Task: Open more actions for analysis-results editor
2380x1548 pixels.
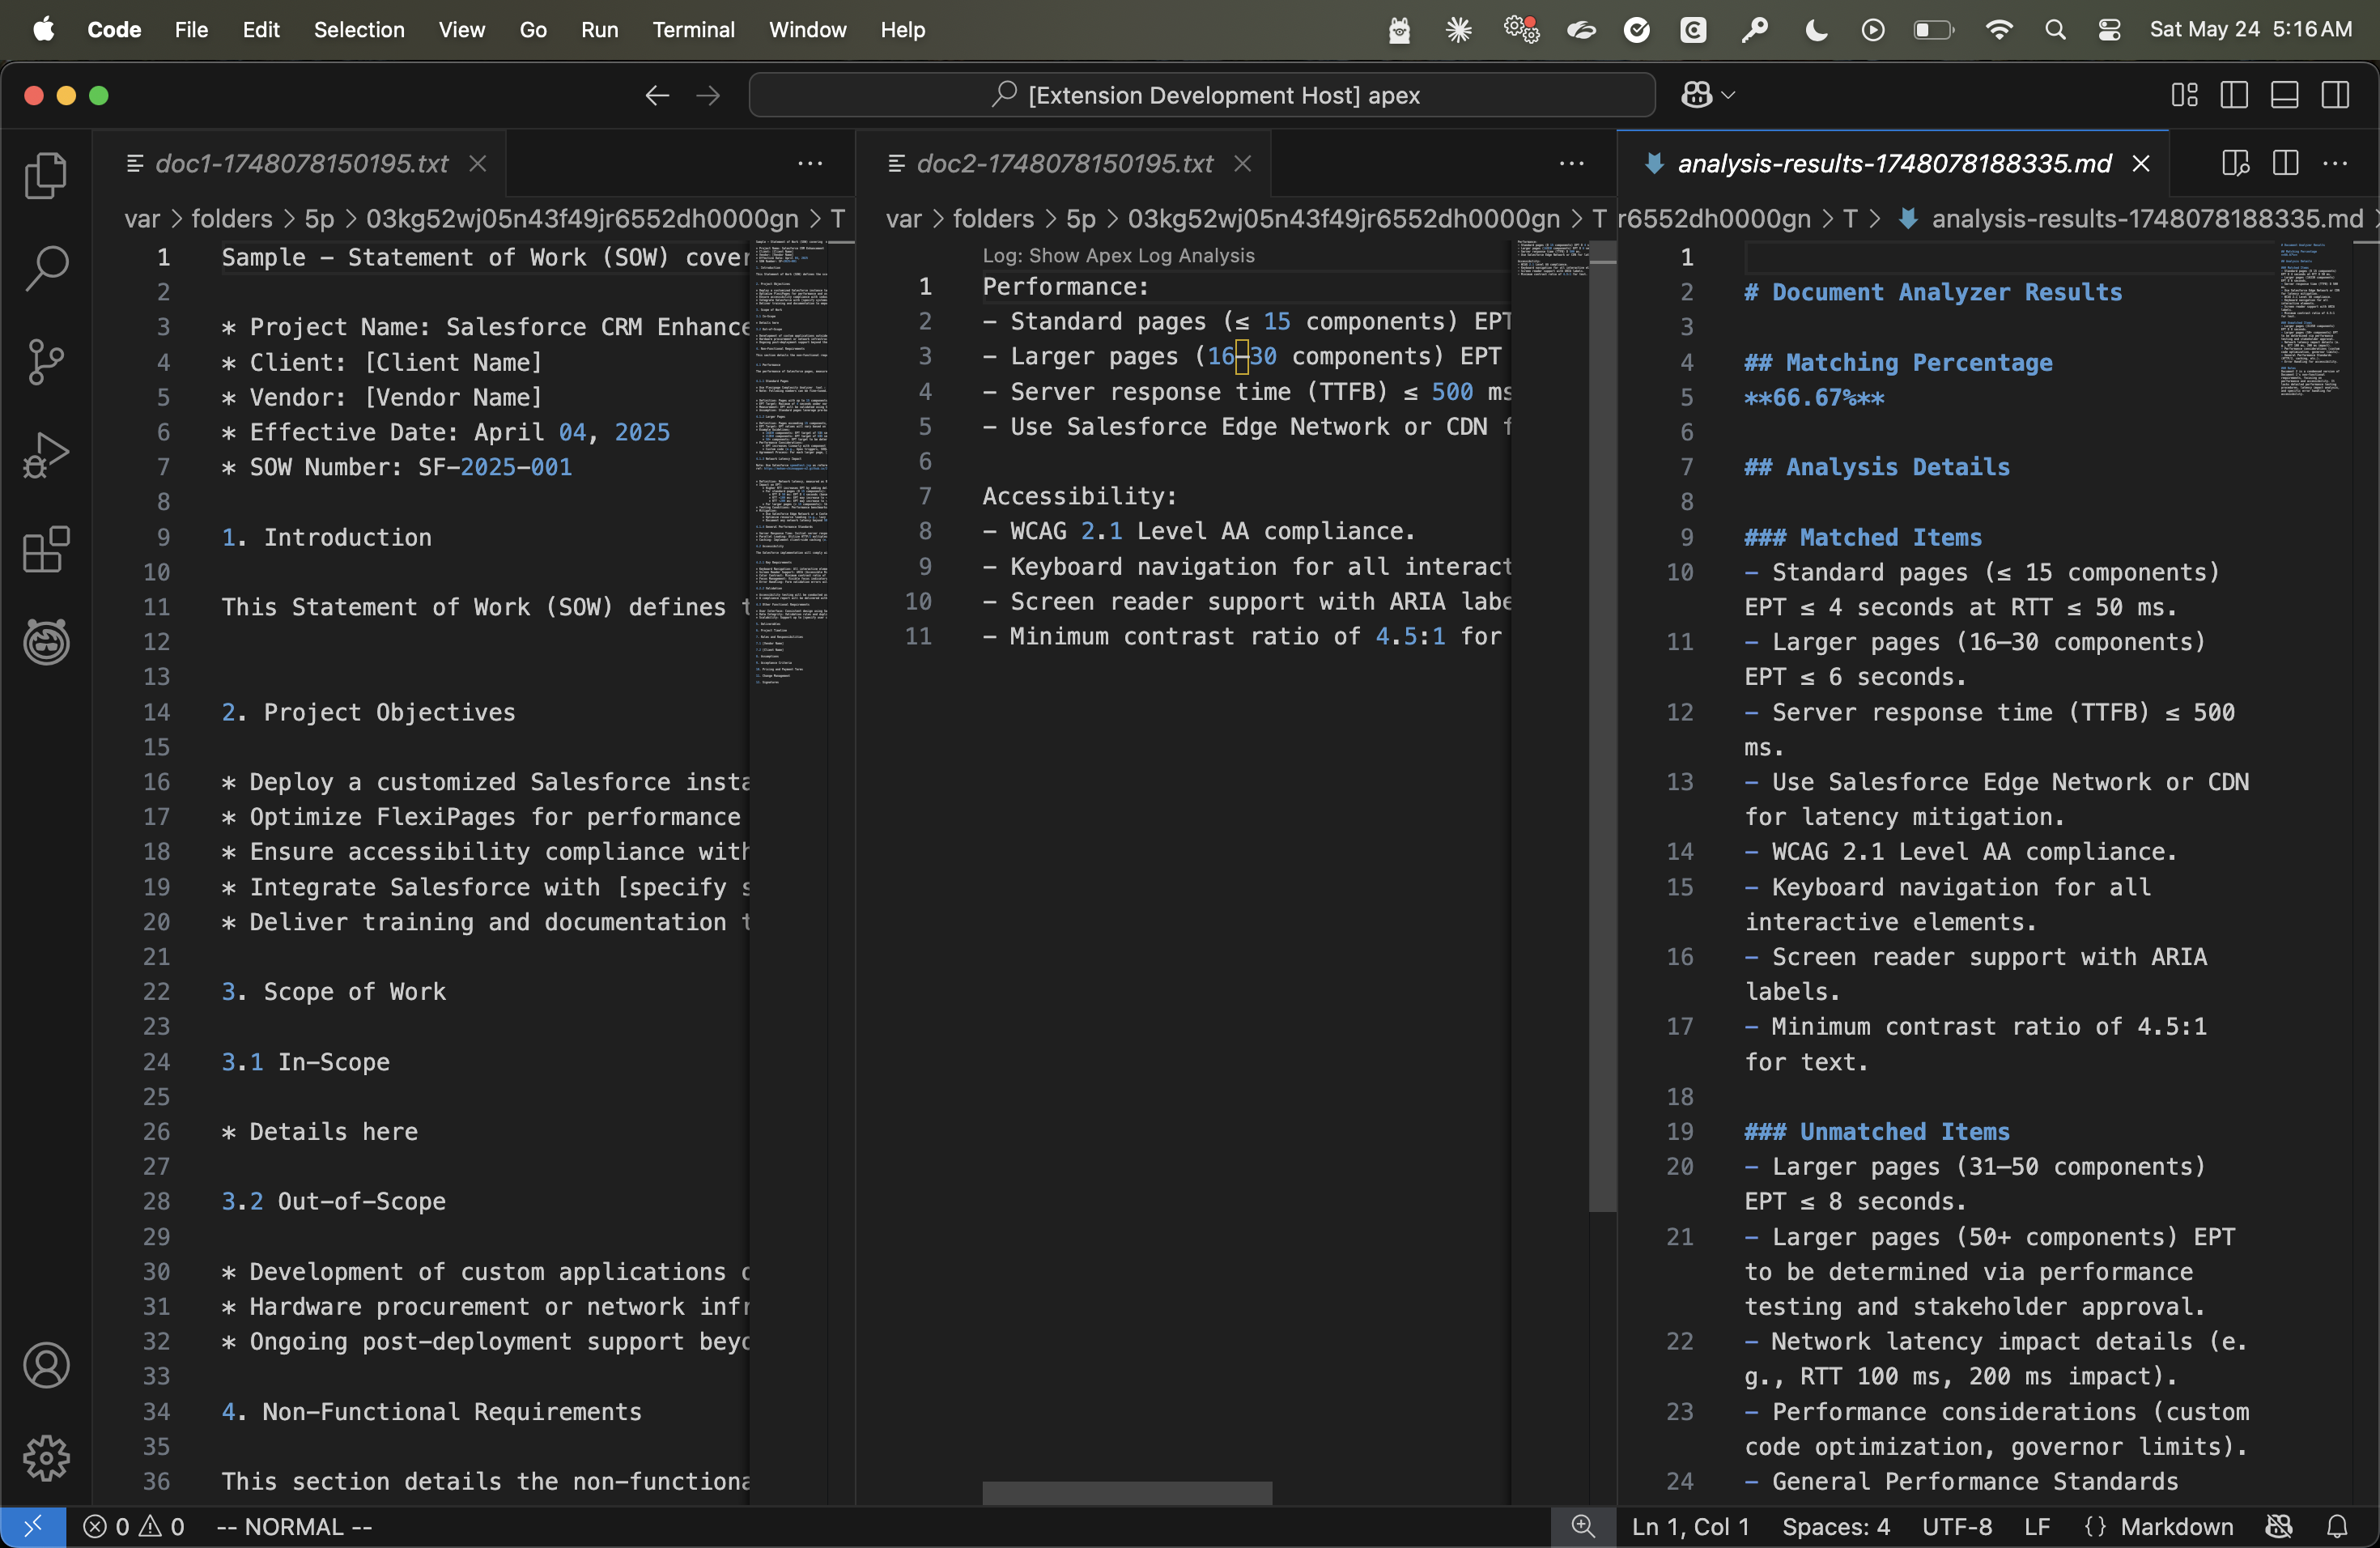Action: (2335, 163)
